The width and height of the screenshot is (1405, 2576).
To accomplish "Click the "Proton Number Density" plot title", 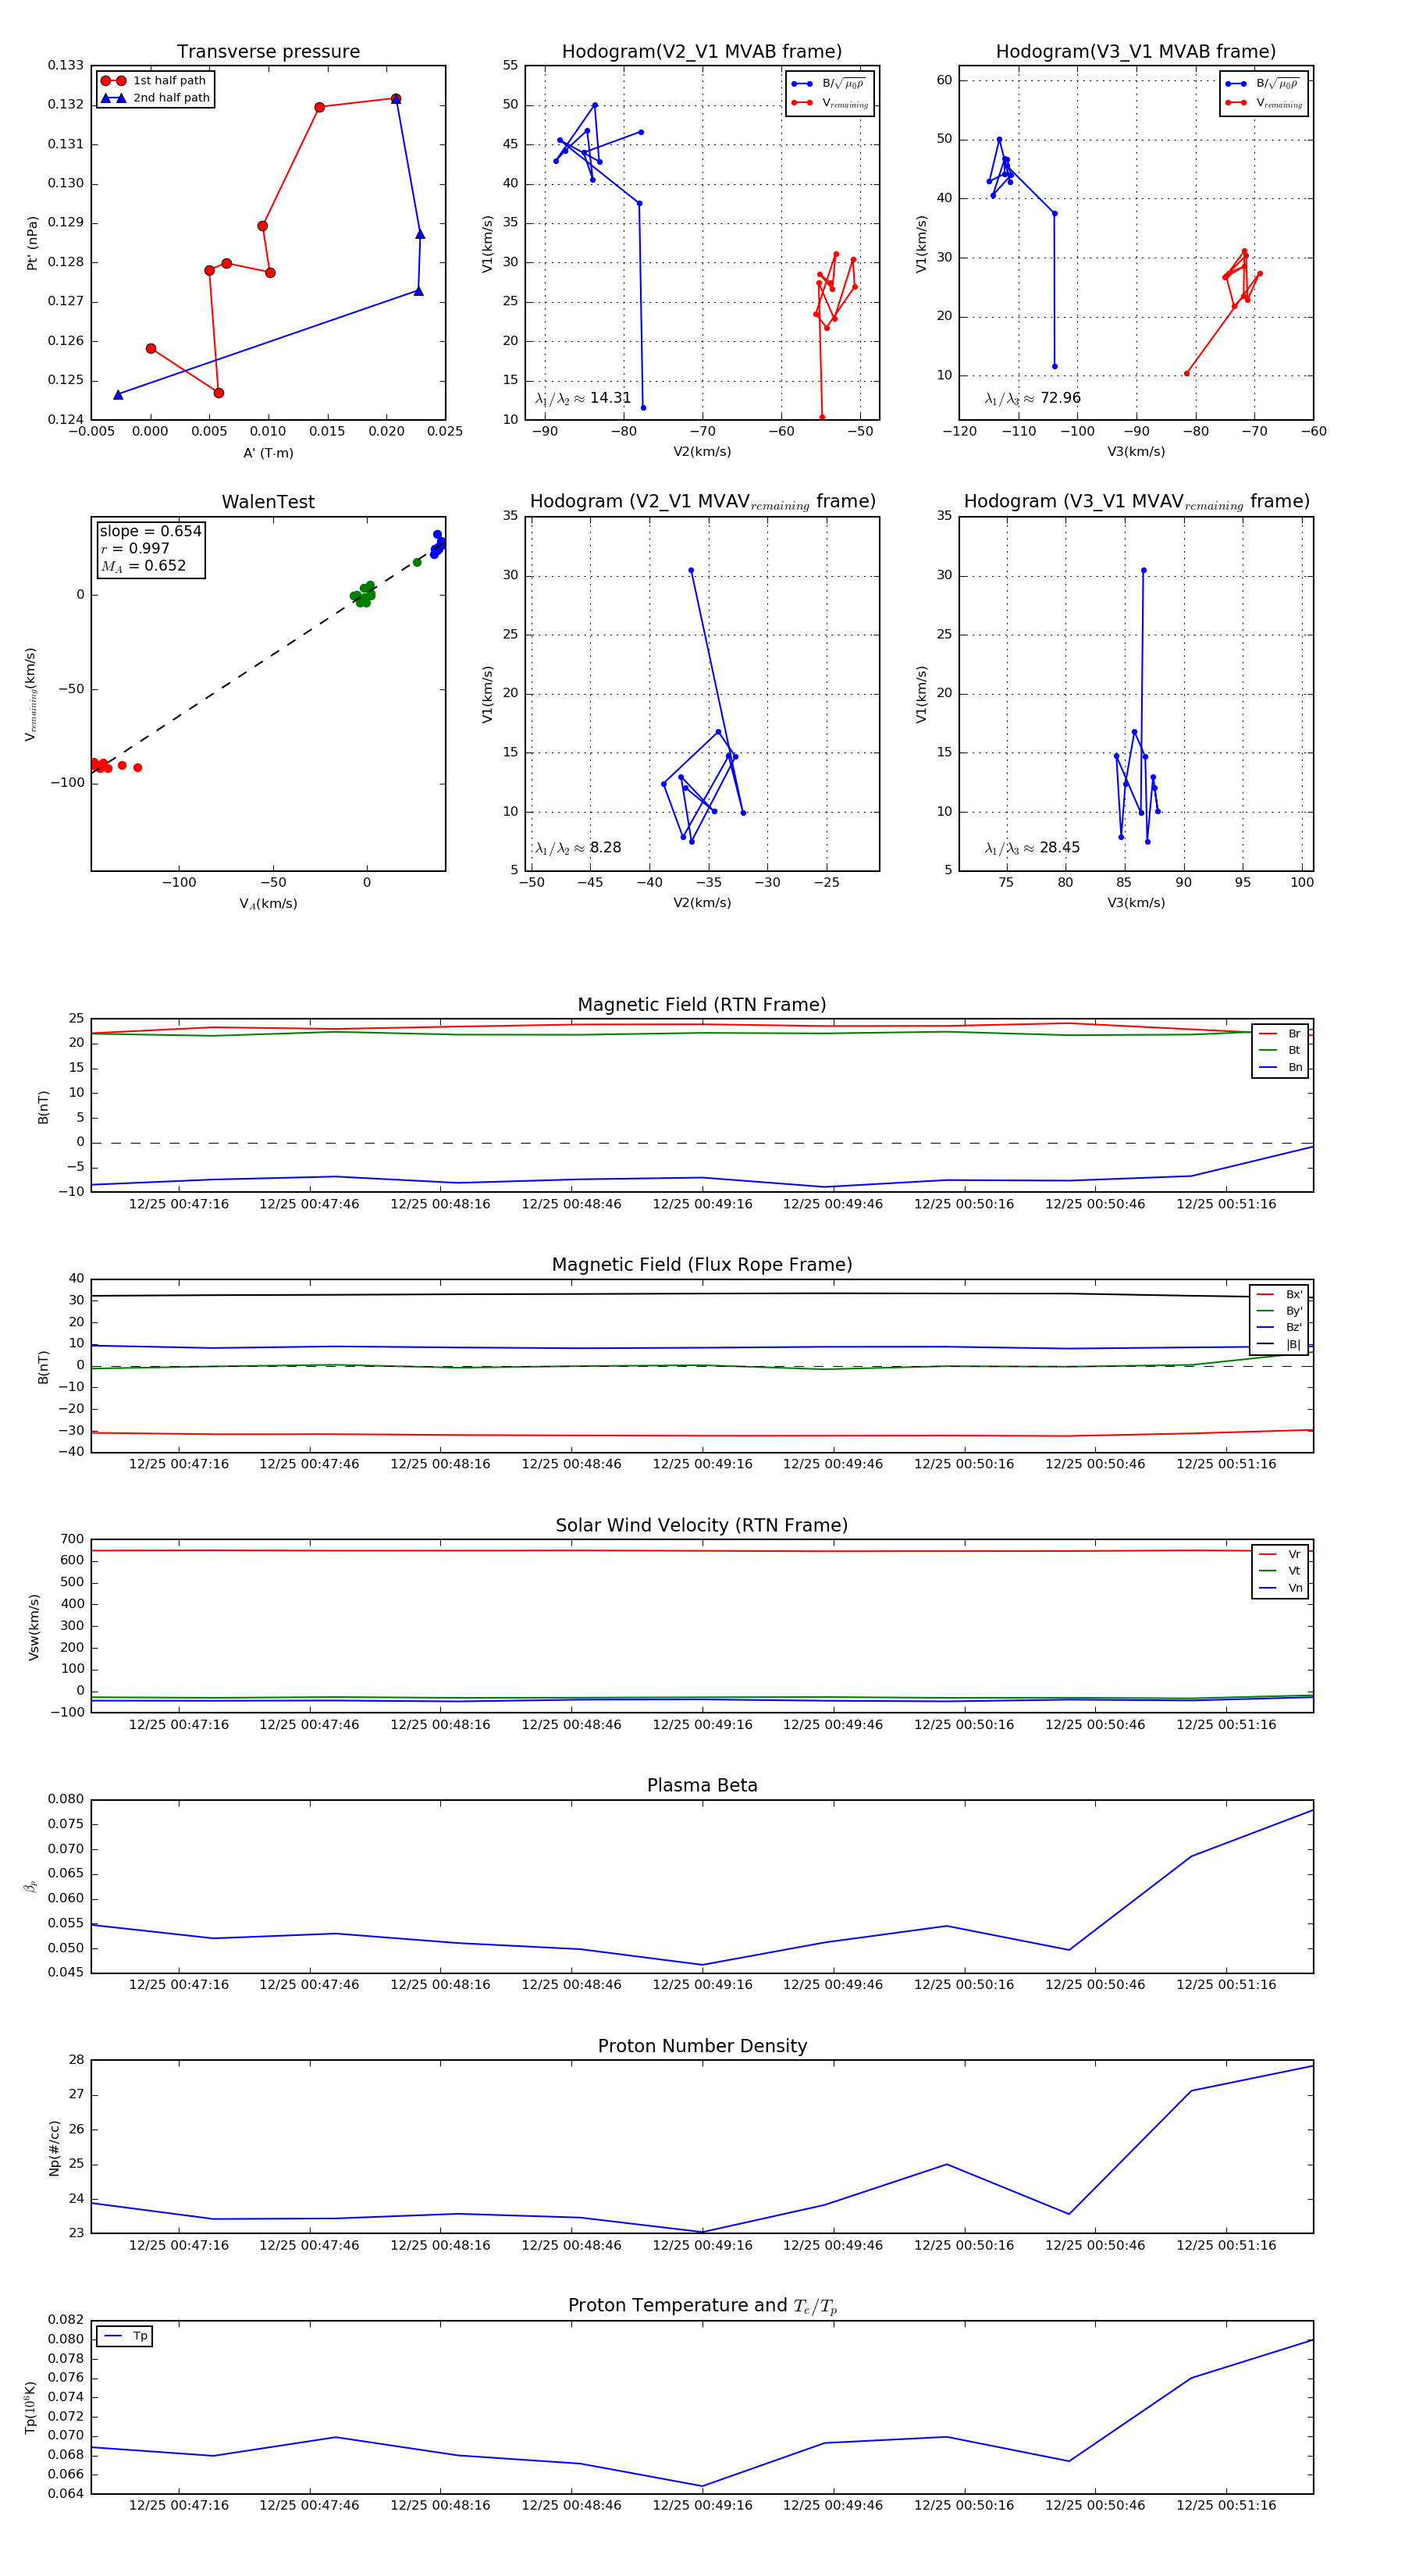I will click(x=702, y=2045).
